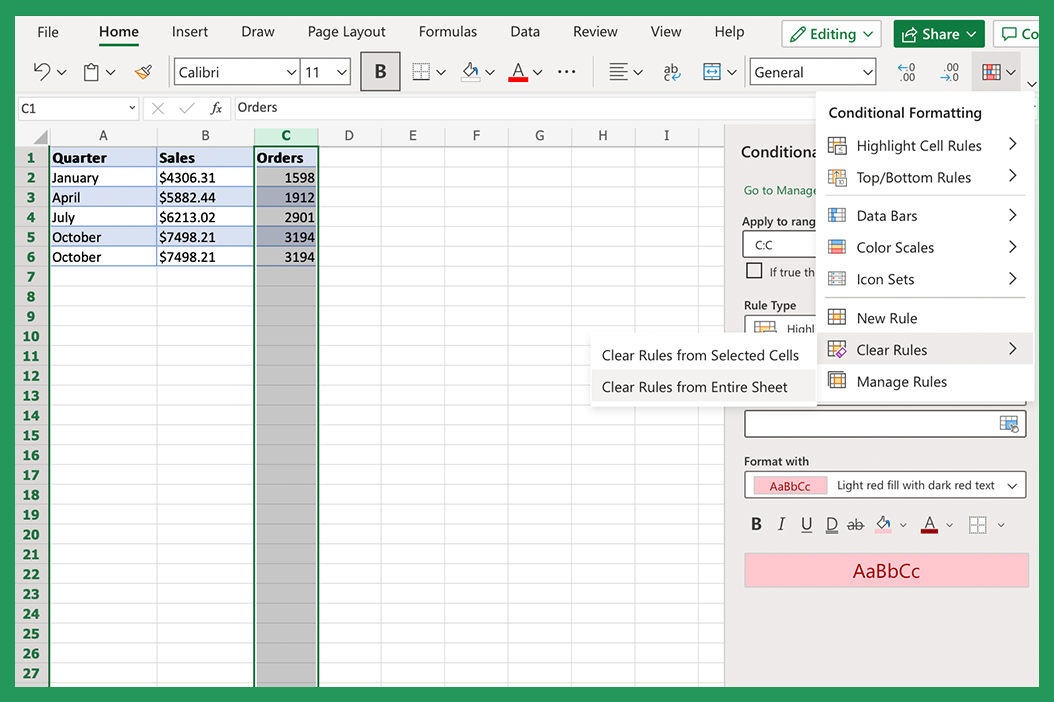The height and width of the screenshot is (702, 1054).
Task: Click the Format Painter brush icon
Action: coord(143,72)
